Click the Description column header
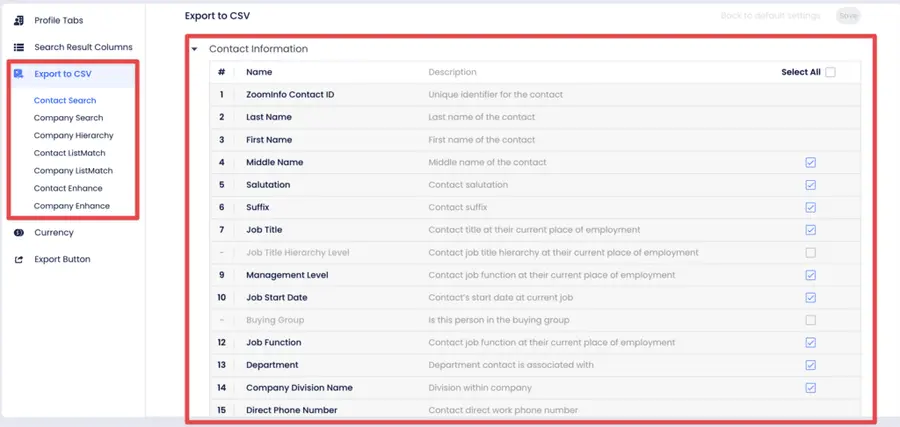The image size is (900, 427). click(x=452, y=72)
